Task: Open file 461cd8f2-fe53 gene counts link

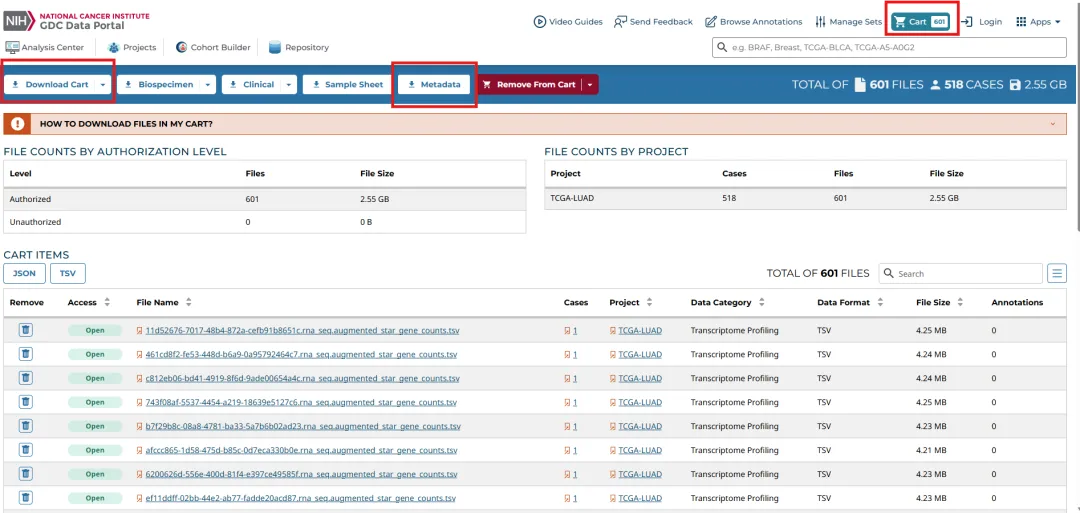Action: click(302, 355)
